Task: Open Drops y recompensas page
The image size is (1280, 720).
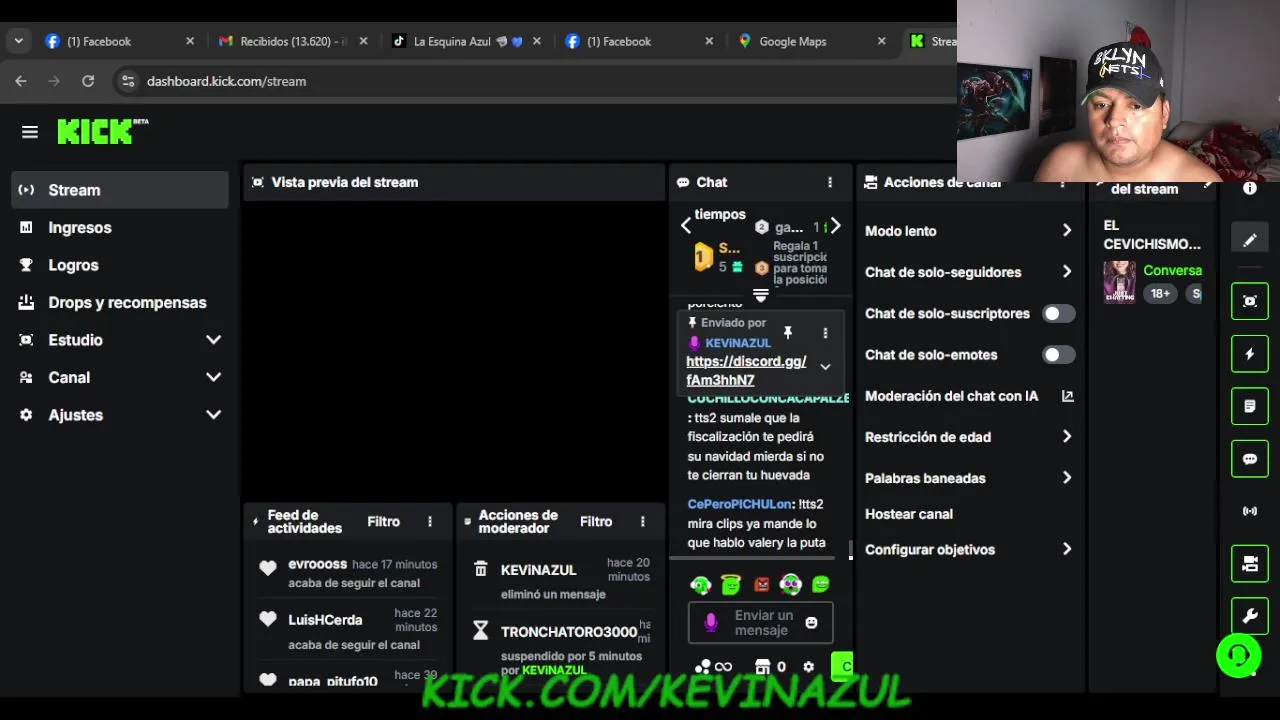Action: coord(120,302)
